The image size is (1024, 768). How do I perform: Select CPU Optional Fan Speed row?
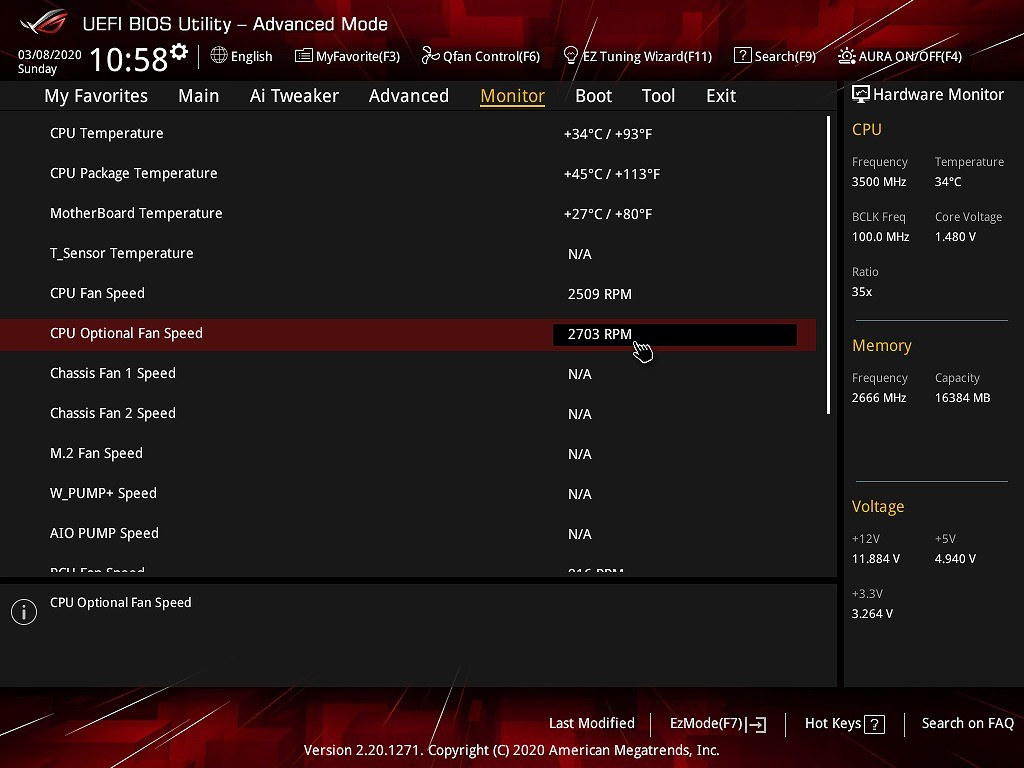click(x=408, y=334)
